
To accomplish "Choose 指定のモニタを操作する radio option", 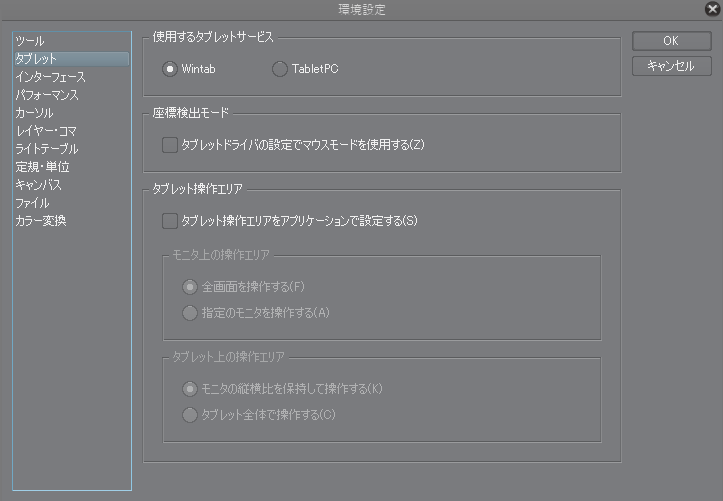I will tap(190, 313).
